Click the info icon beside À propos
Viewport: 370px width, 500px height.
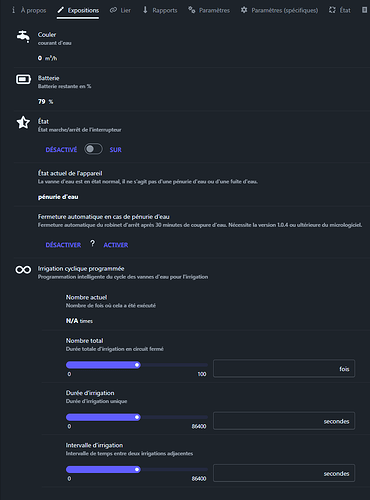tap(13, 10)
